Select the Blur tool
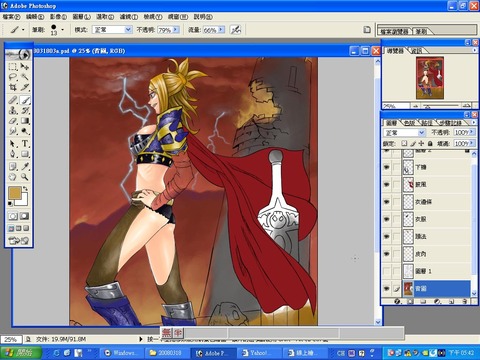Viewport: 480px width, 360px height. [x=13, y=131]
